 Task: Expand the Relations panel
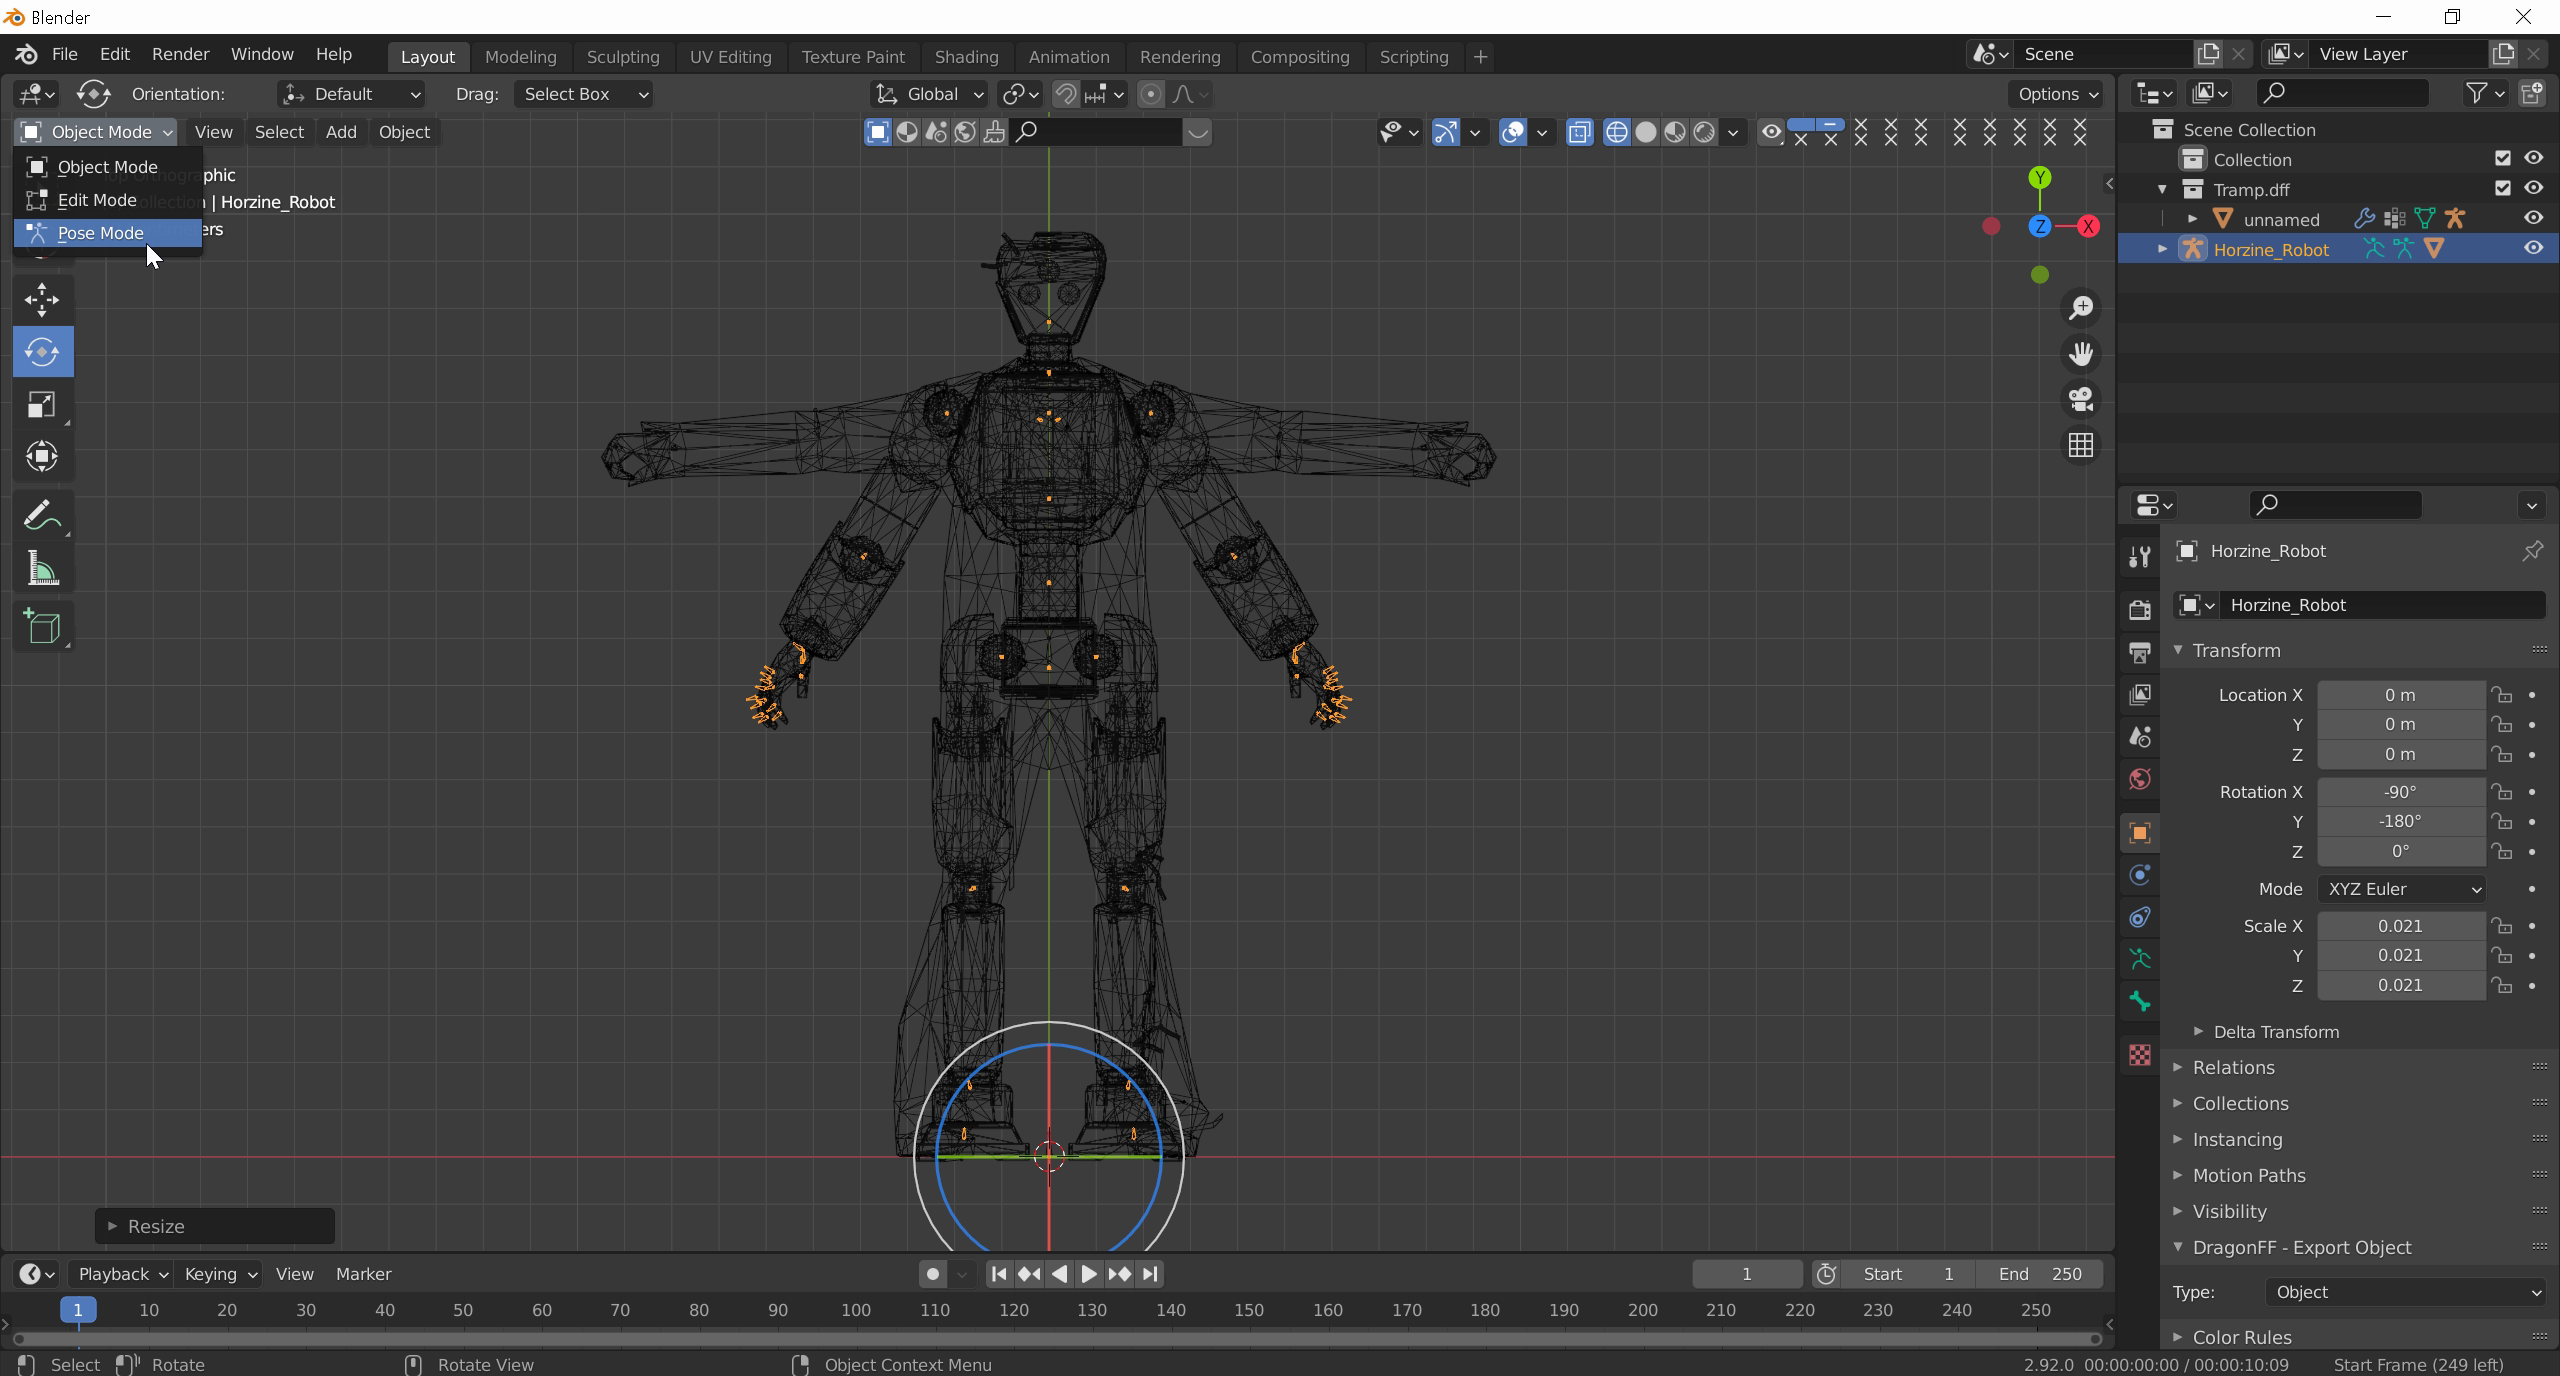tap(2233, 1067)
